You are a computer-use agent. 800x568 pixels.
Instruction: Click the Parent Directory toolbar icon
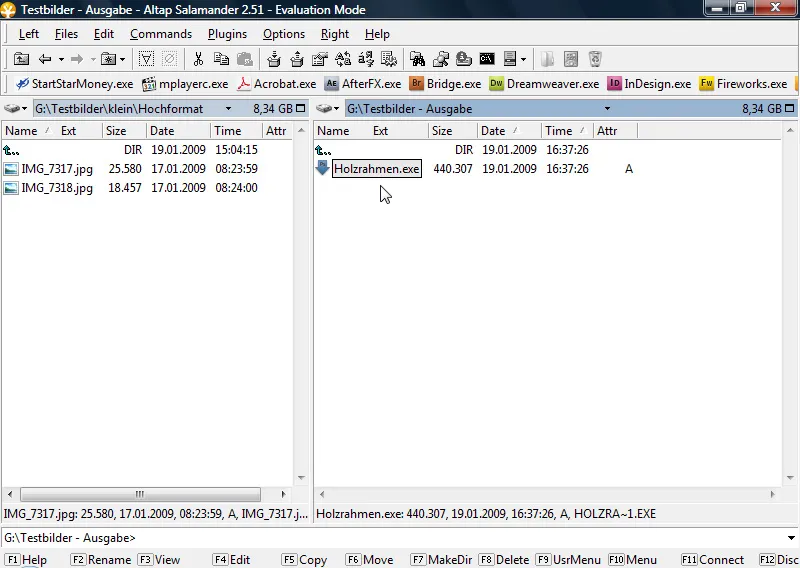(21, 59)
